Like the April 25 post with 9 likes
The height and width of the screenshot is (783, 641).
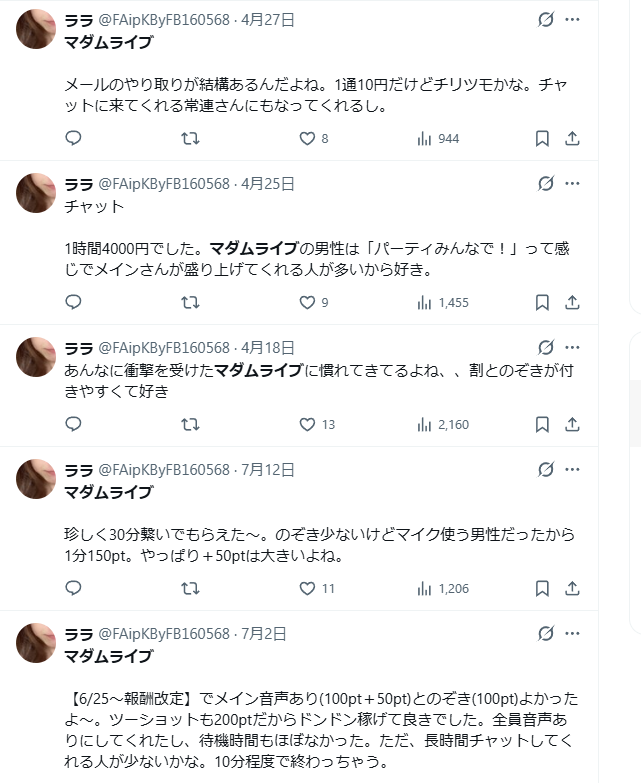click(307, 302)
